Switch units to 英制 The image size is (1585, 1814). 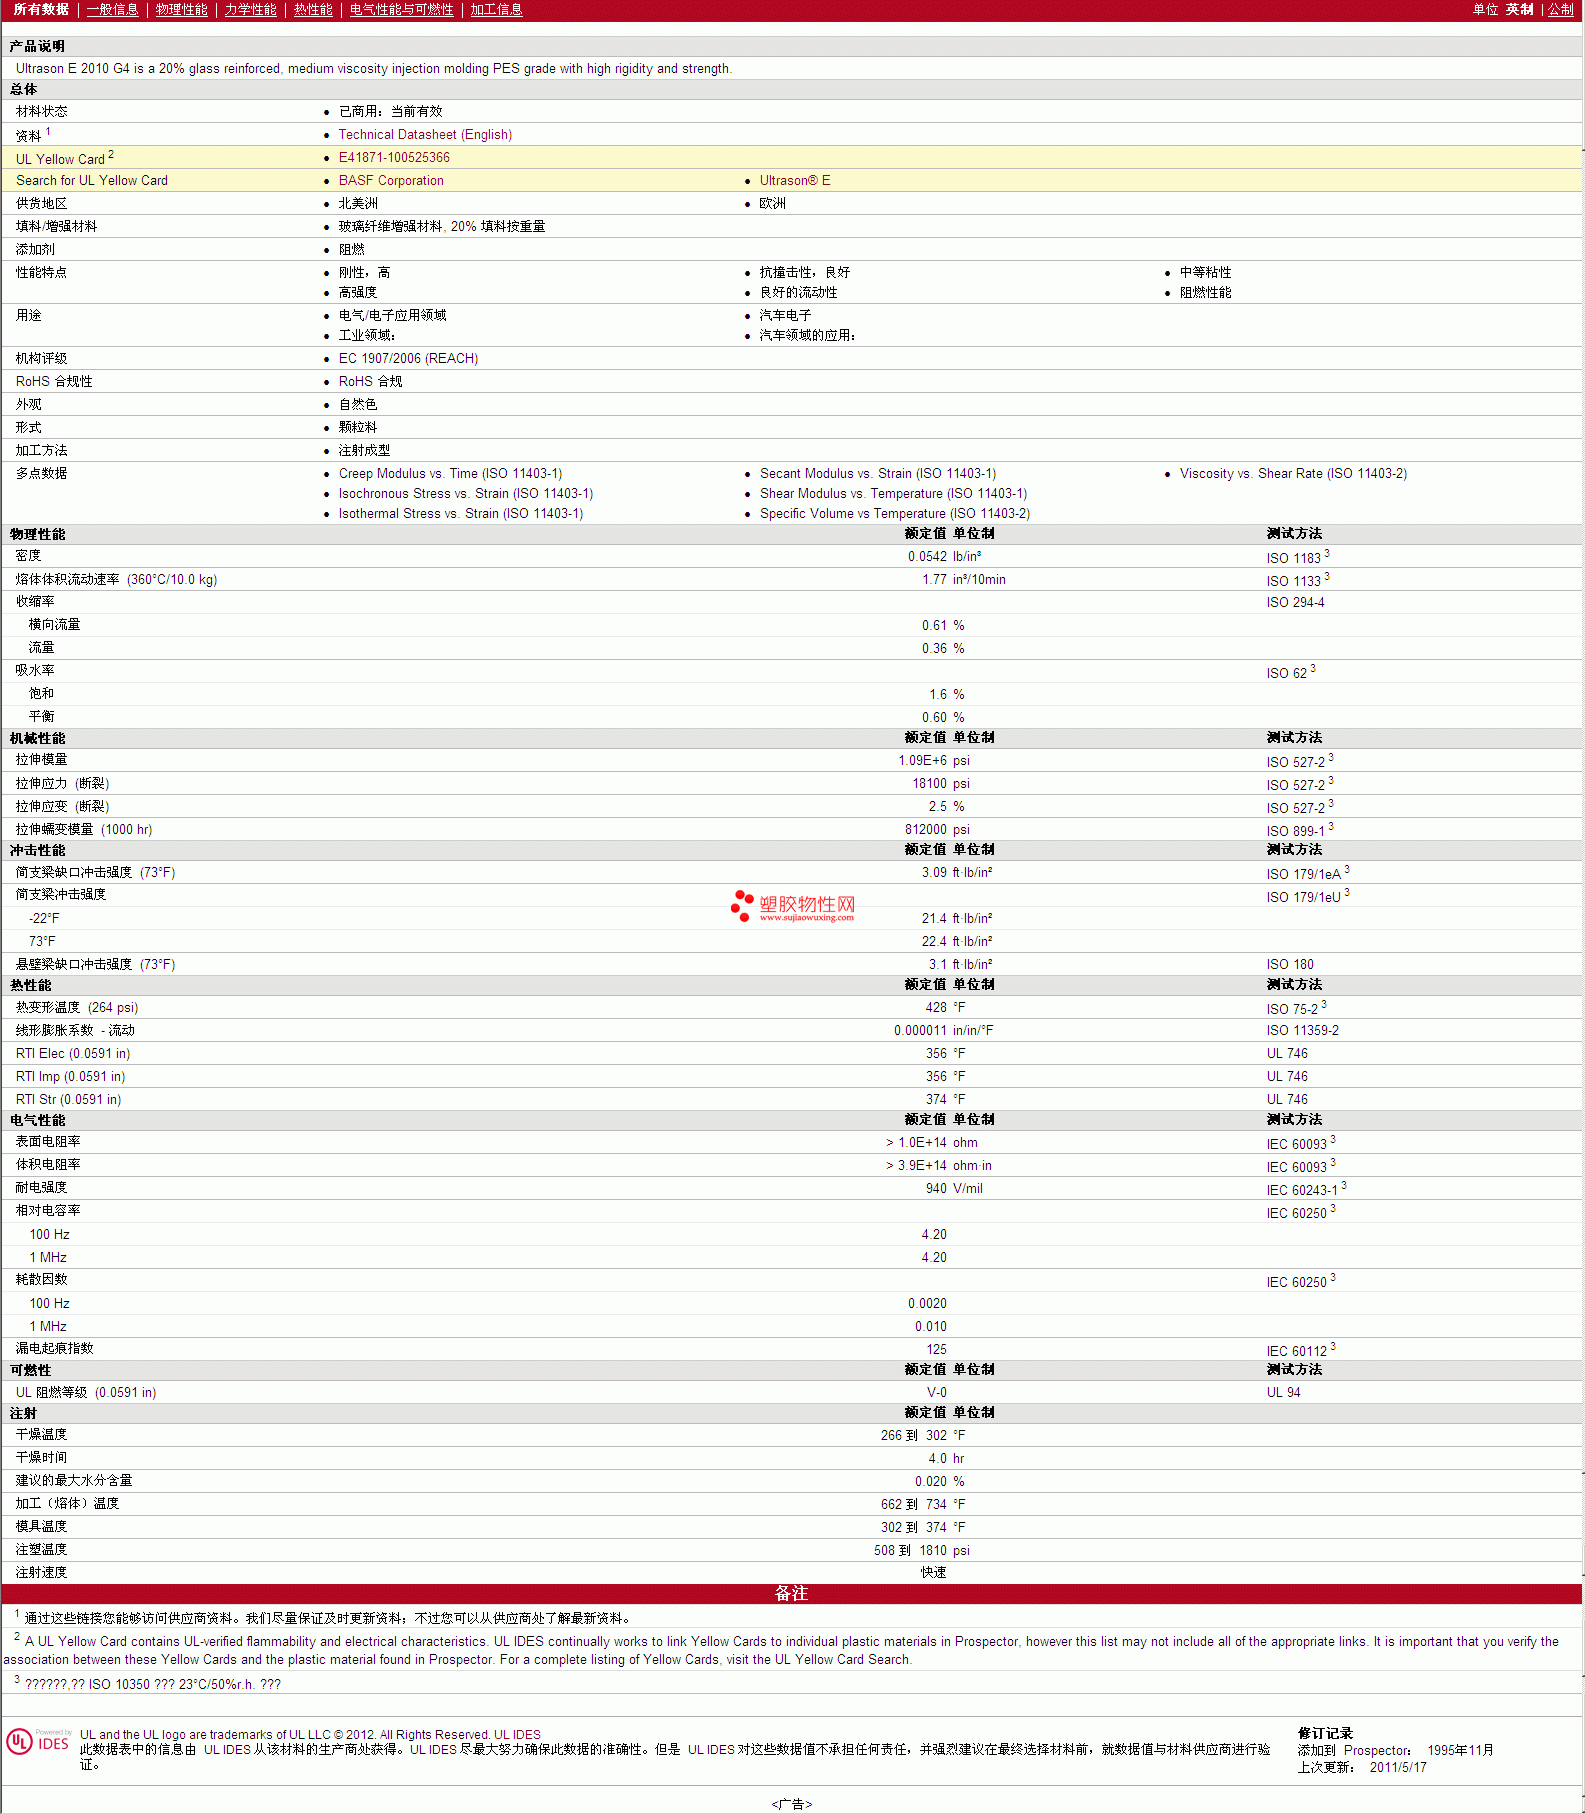[1519, 10]
